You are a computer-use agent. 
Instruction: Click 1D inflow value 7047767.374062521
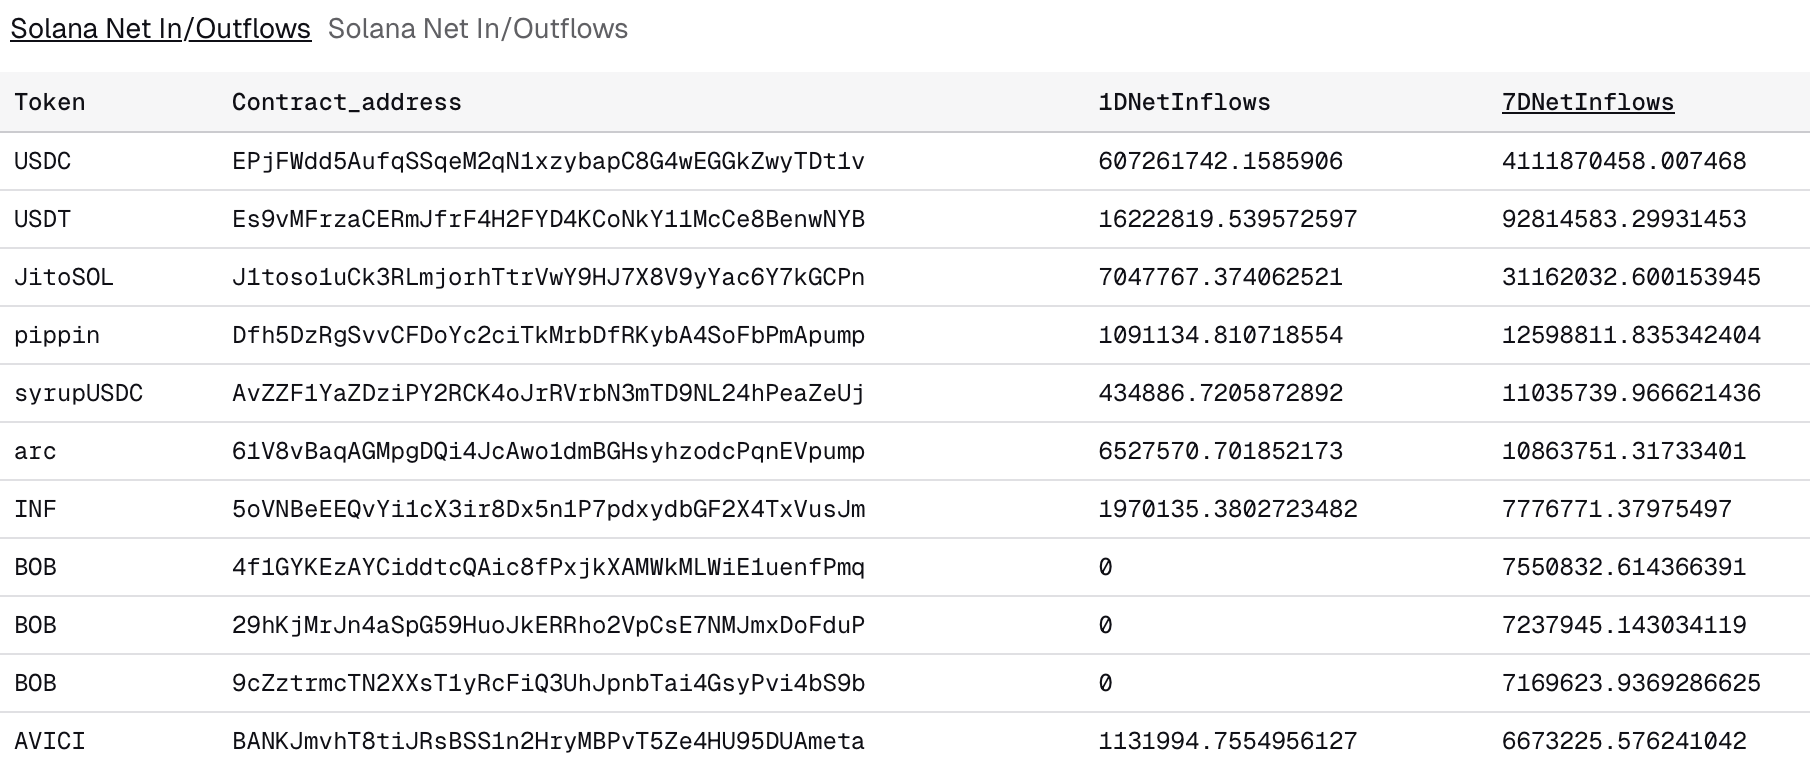click(x=1220, y=277)
